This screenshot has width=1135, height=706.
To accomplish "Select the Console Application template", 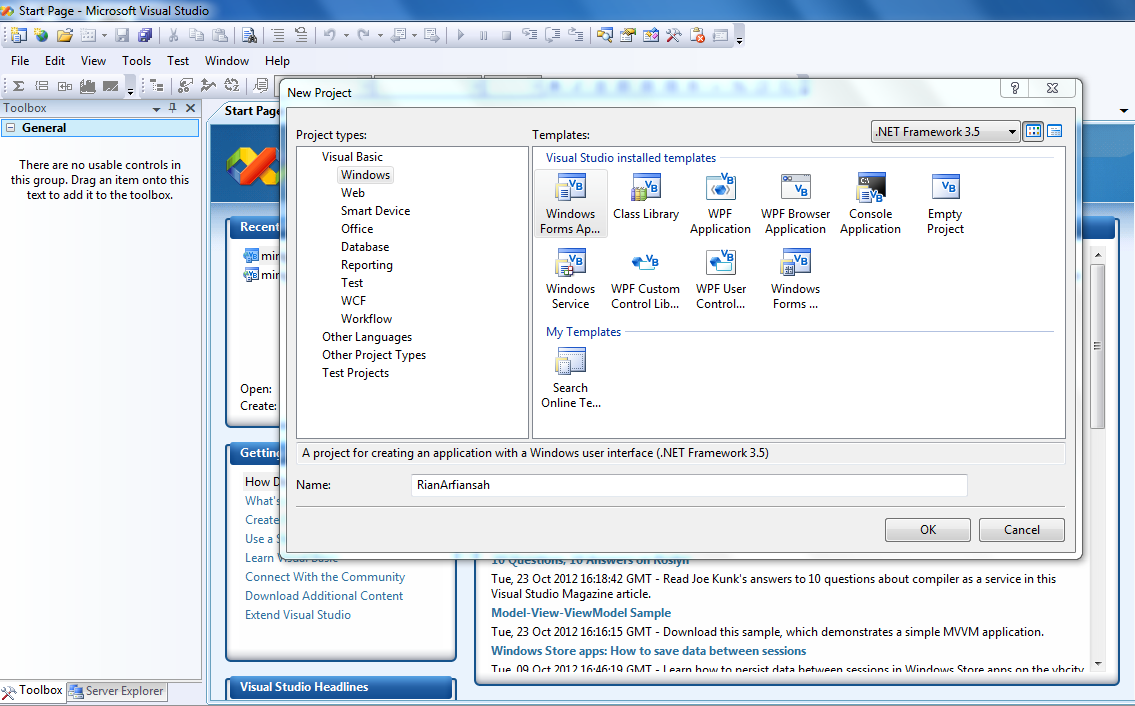I will [x=870, y=204].
